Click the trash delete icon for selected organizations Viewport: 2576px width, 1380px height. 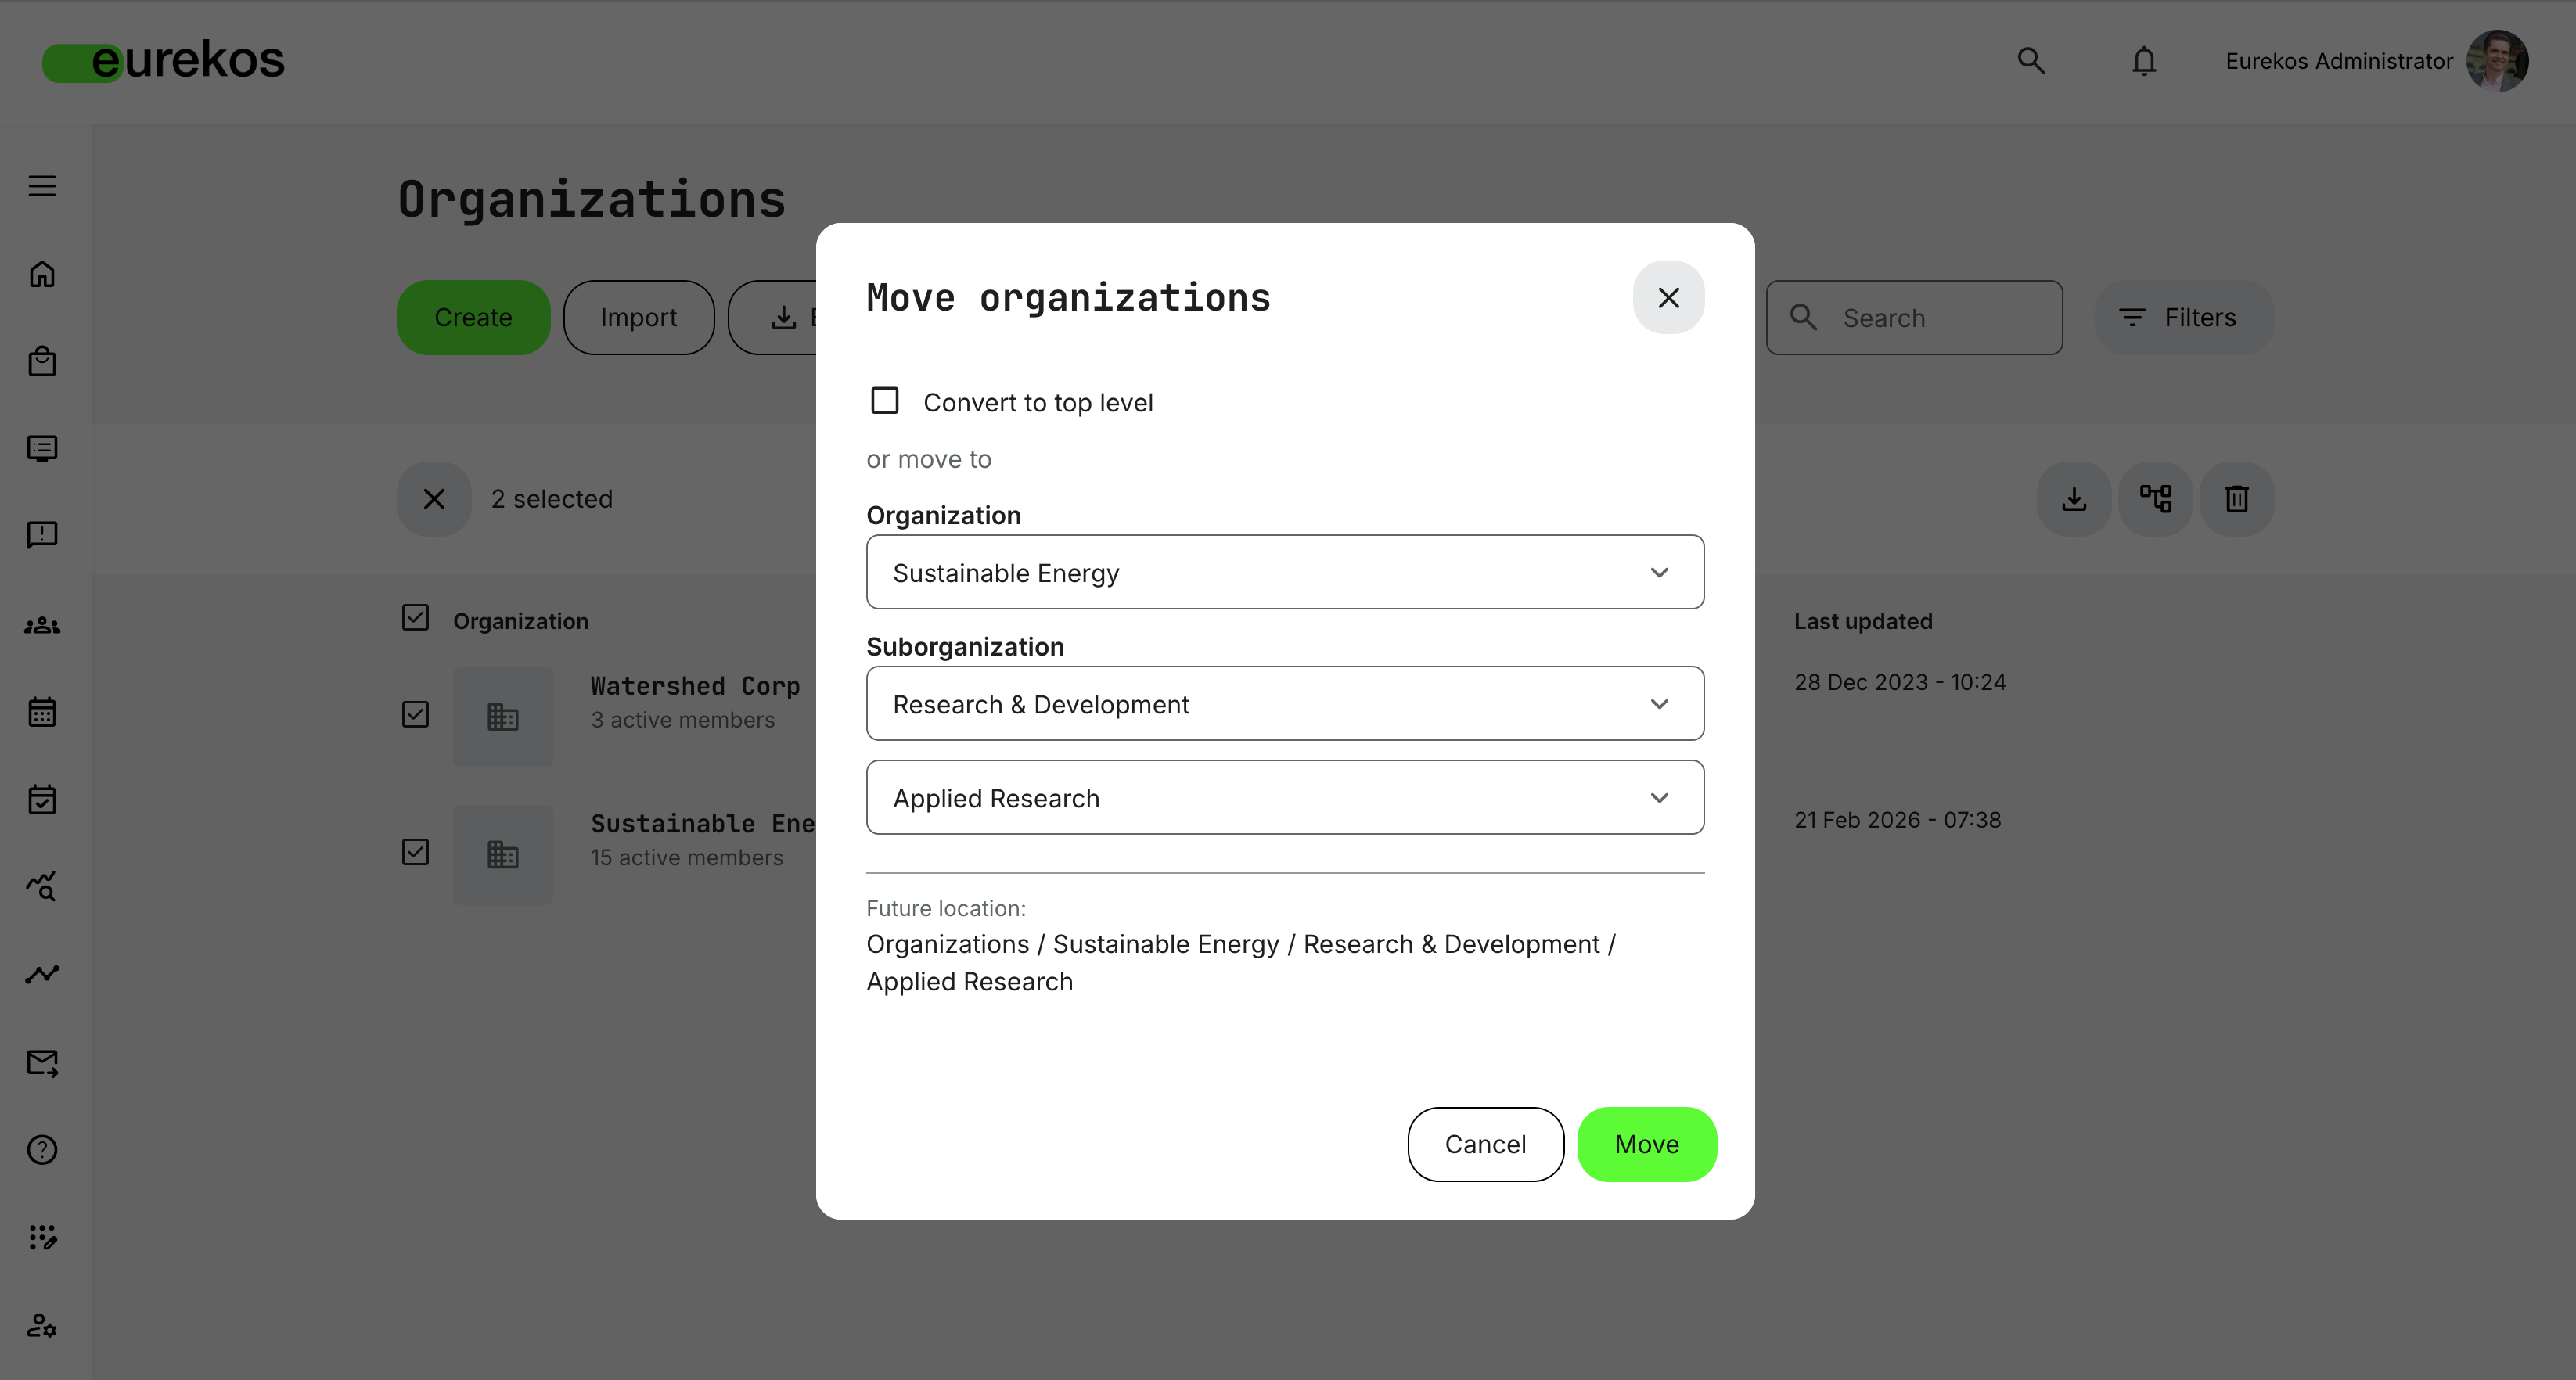click(x=2237, y=498)
